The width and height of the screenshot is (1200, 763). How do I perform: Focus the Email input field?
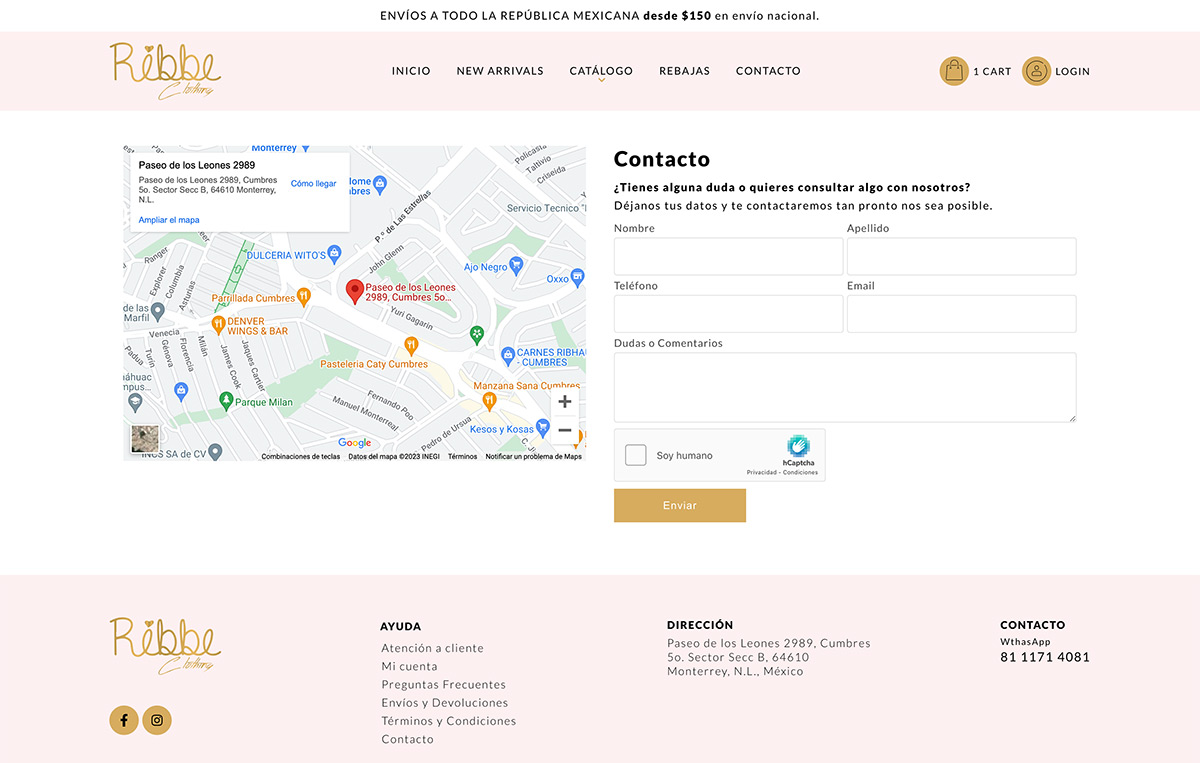point(961,314)
